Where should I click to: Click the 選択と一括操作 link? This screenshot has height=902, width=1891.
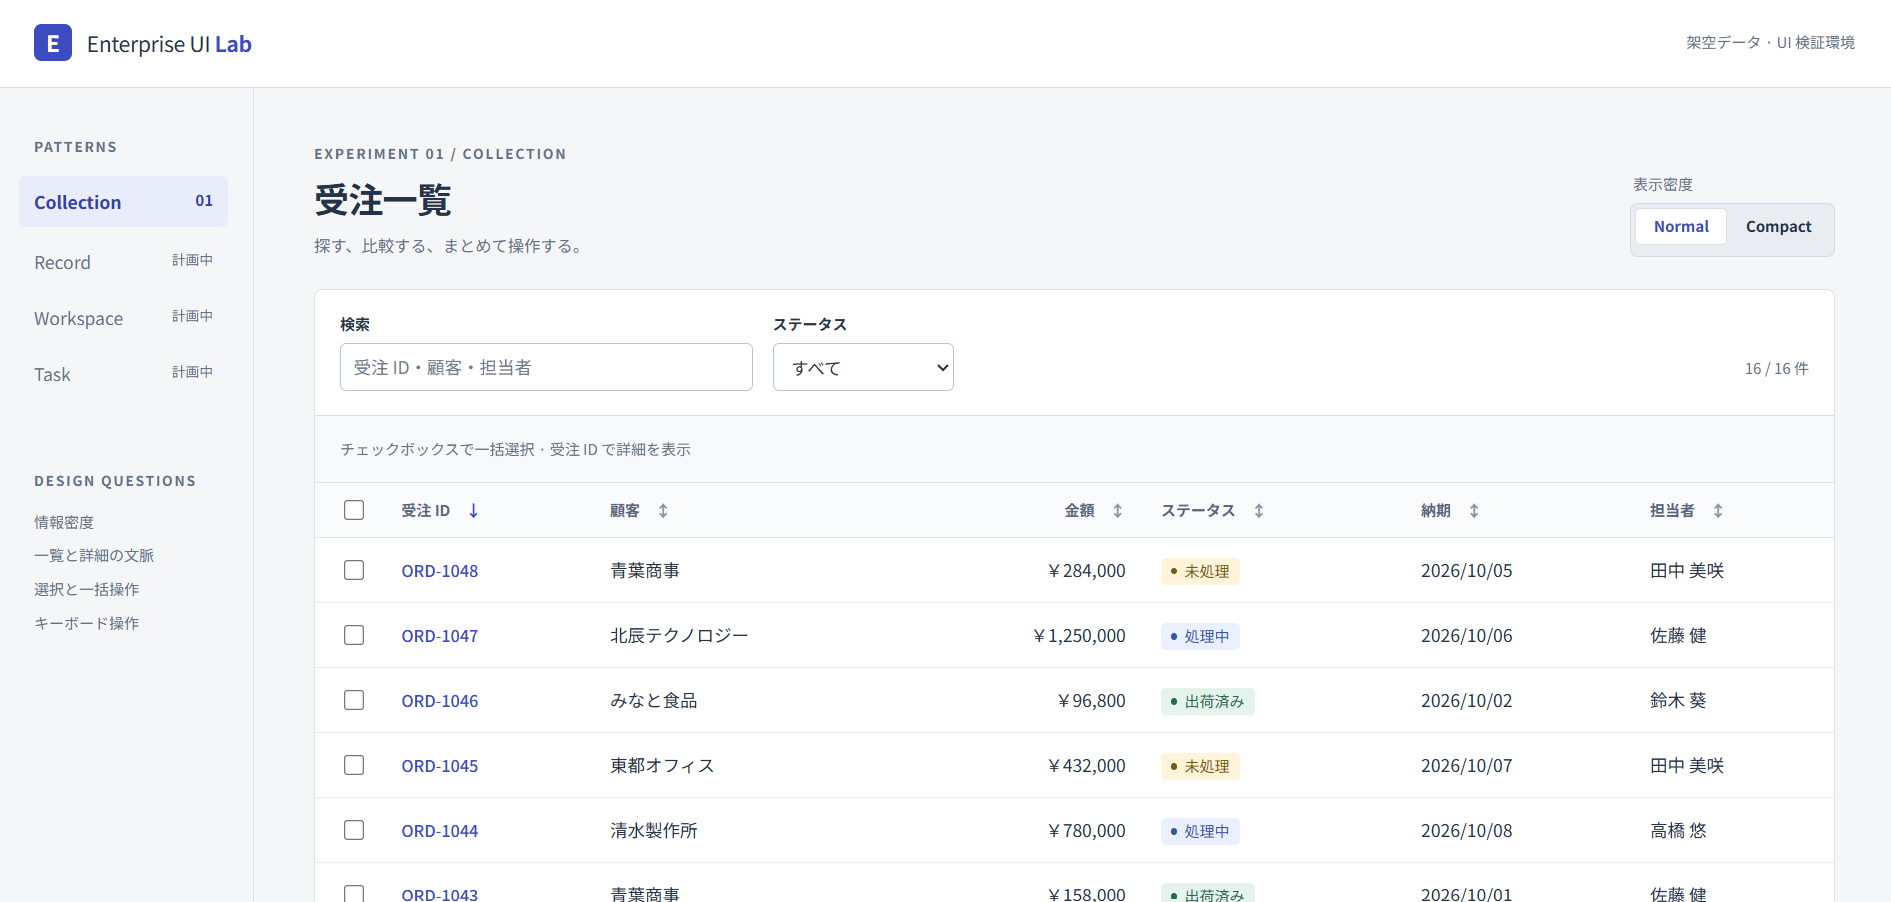87,589
